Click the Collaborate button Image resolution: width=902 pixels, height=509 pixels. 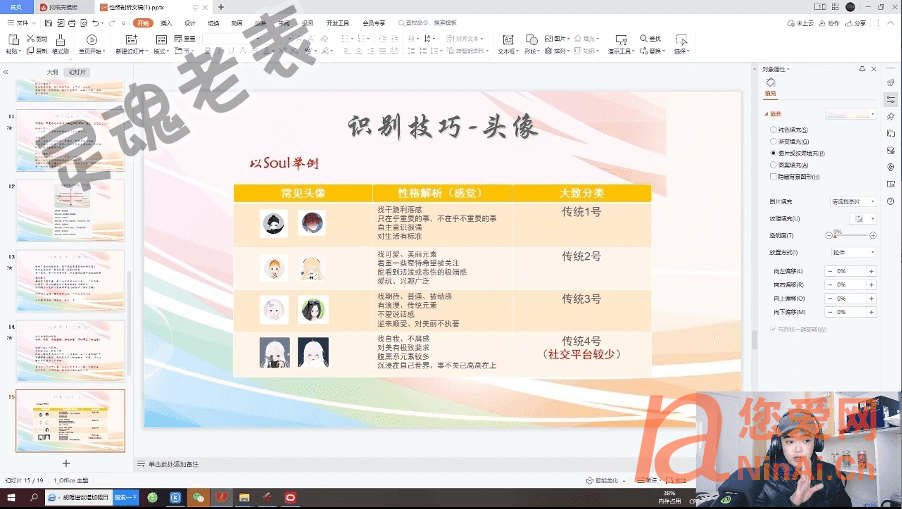(x=829, y=23)
